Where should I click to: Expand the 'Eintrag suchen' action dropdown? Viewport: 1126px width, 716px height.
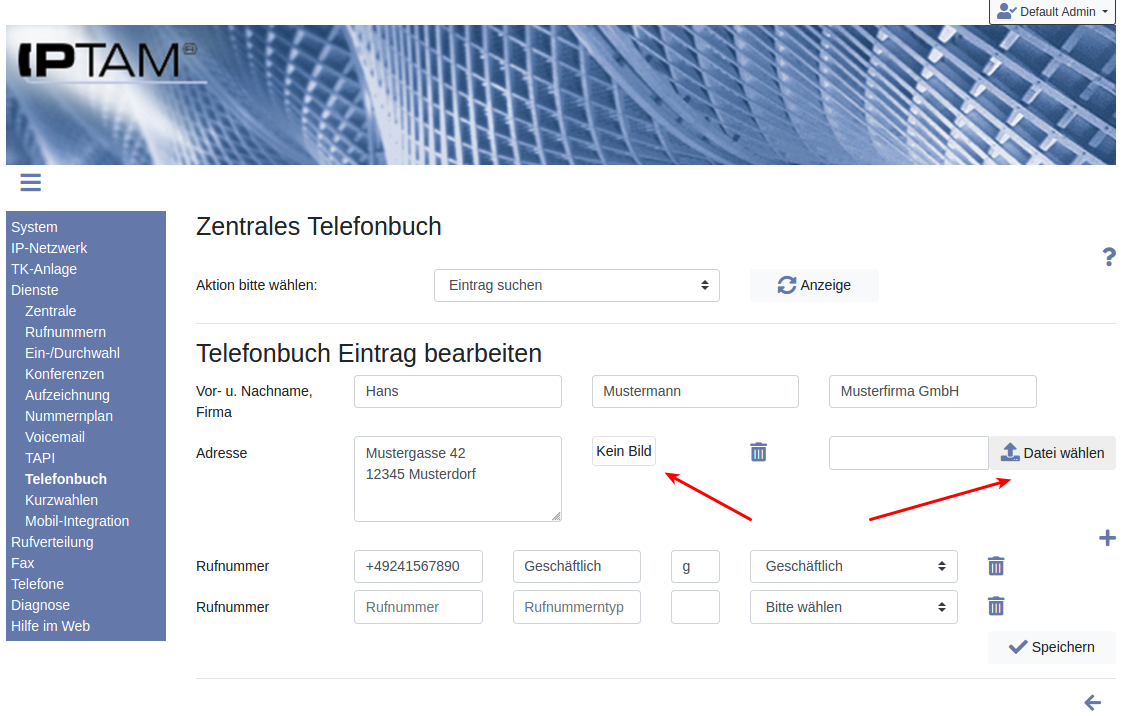pos(577,285)
